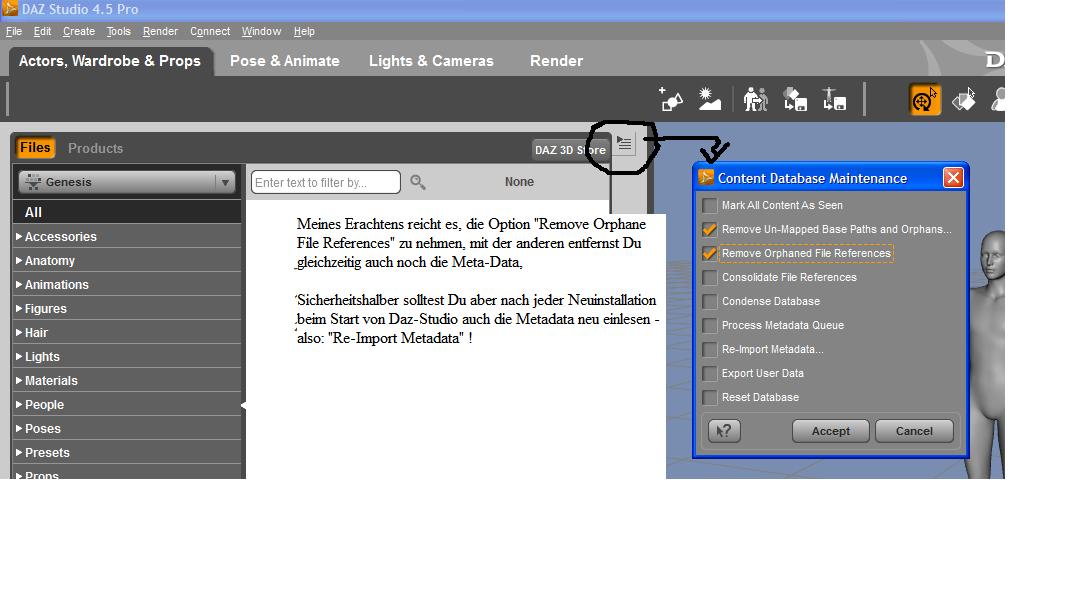Viewport: 1092px width, 589px height.
Task: Select the surface selection tool icon
Action: [x=964, y=100]
